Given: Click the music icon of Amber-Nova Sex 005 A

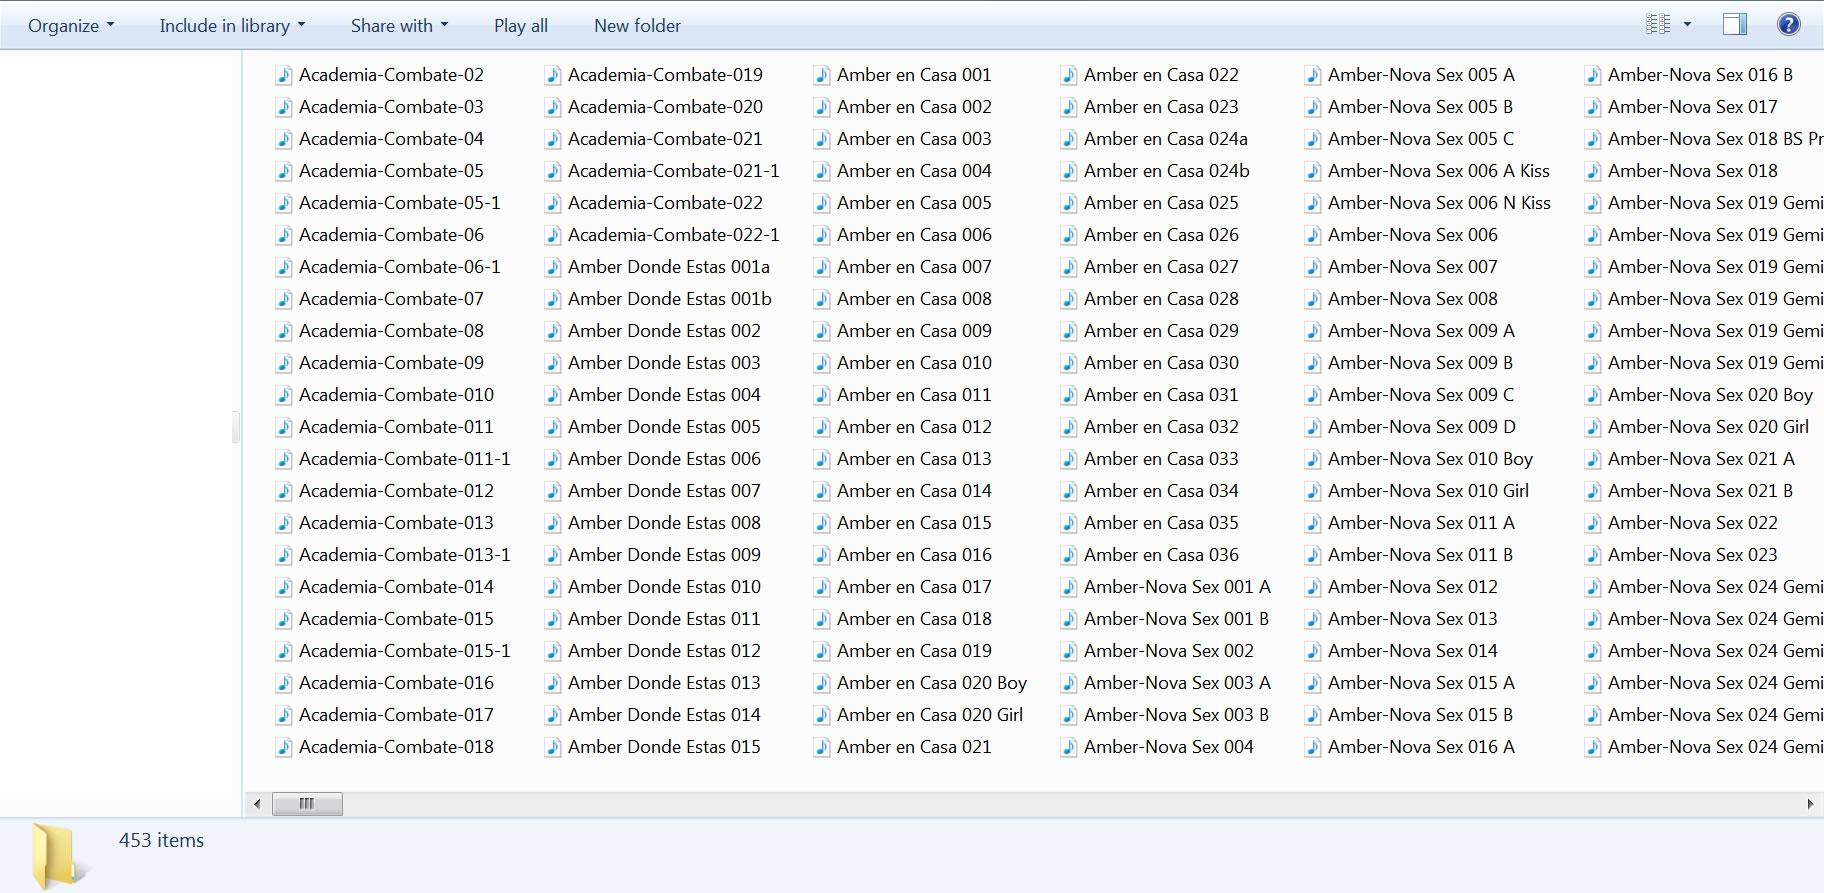Looking at the screenshot, I should [1313, 75].
